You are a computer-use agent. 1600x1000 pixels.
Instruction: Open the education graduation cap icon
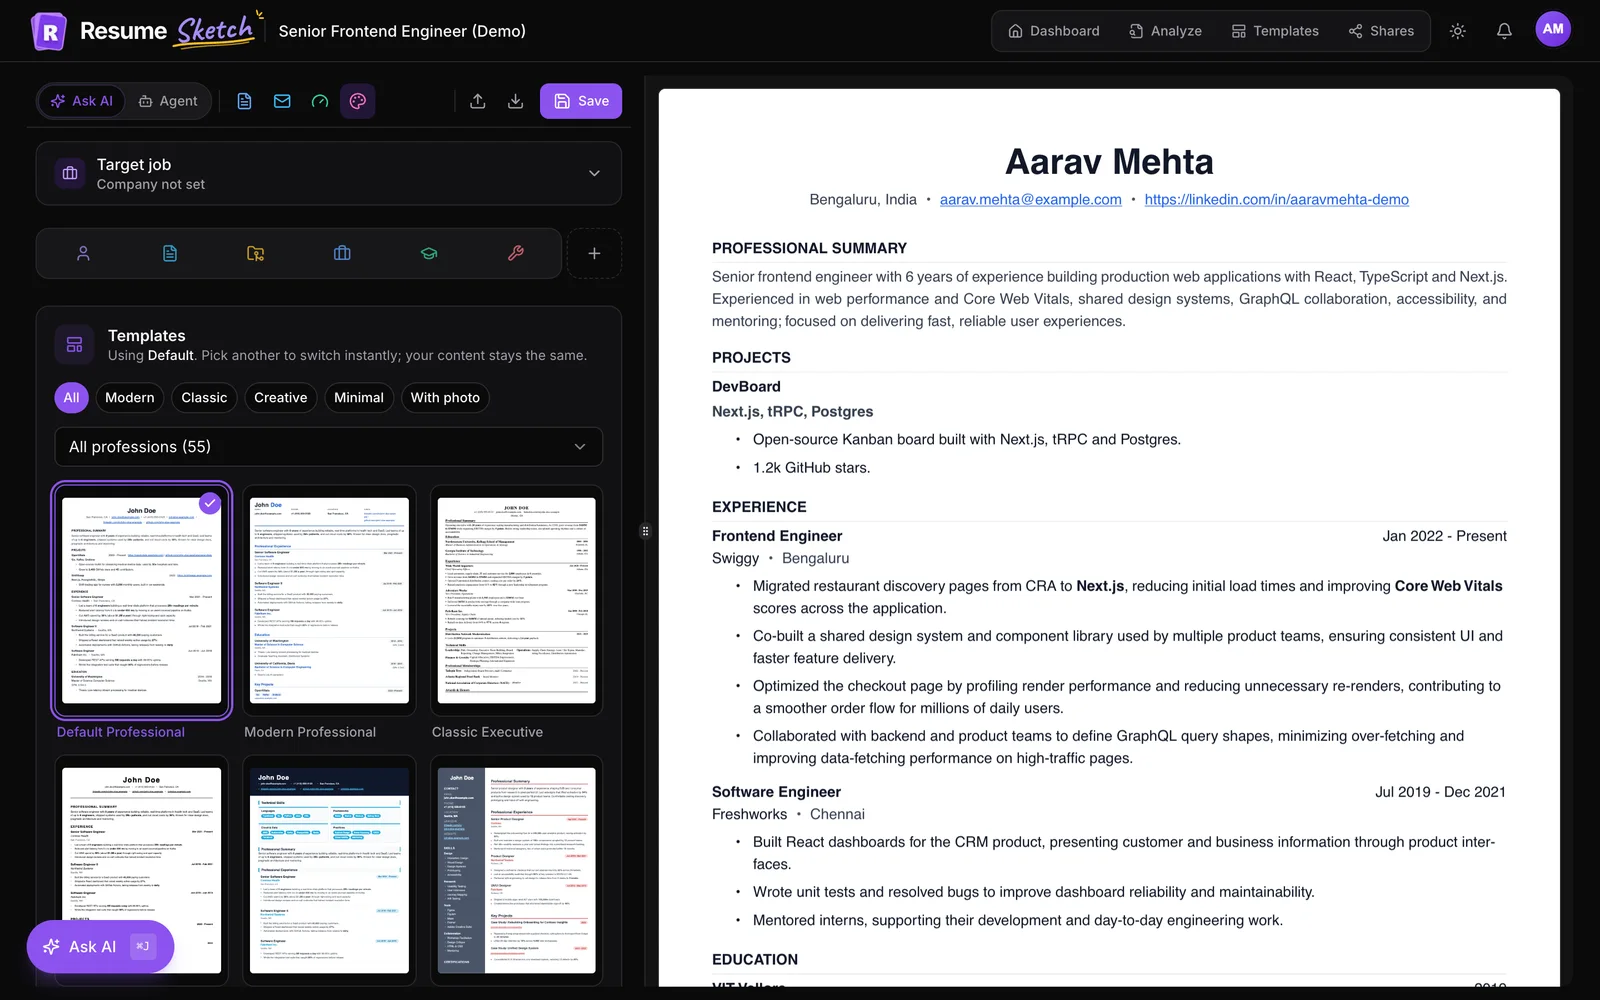(429, 254)
